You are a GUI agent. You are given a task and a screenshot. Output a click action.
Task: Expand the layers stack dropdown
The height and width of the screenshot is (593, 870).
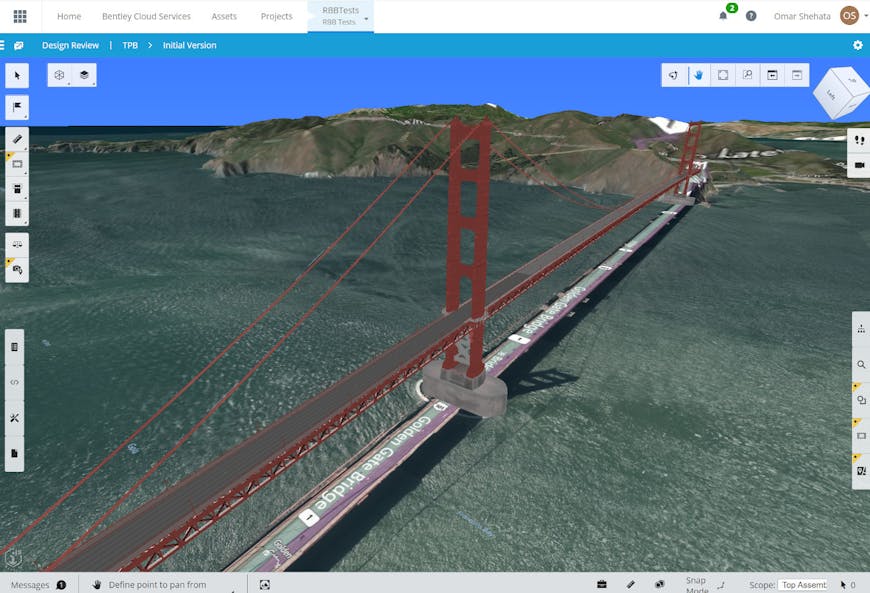[x=84, y=75]
